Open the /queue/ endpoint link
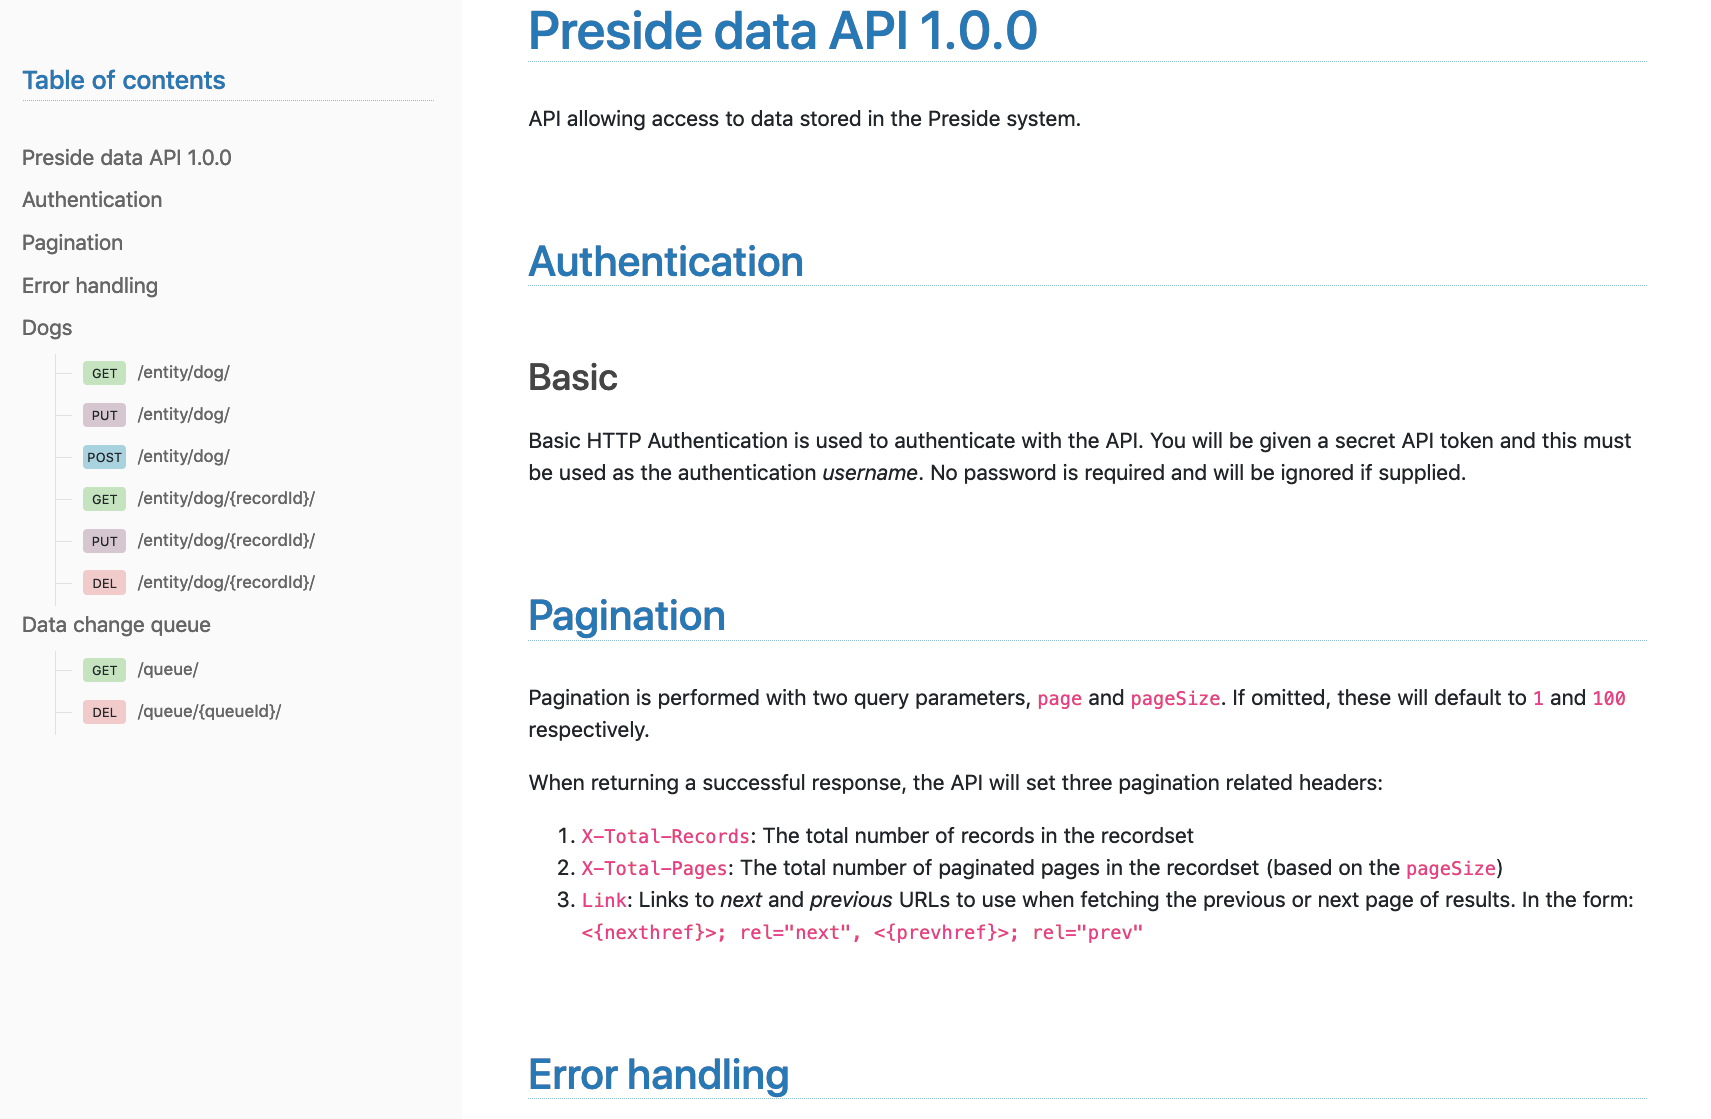This screenshot has width=1711, height=1119. point(168,669)
